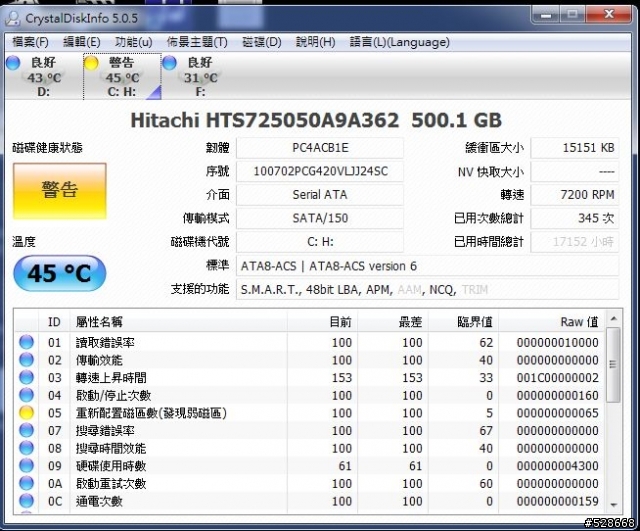The height and width of the screenshot is (531, 640).
Task: Click the 屬性名稱 column header
Action: point(179,322)
